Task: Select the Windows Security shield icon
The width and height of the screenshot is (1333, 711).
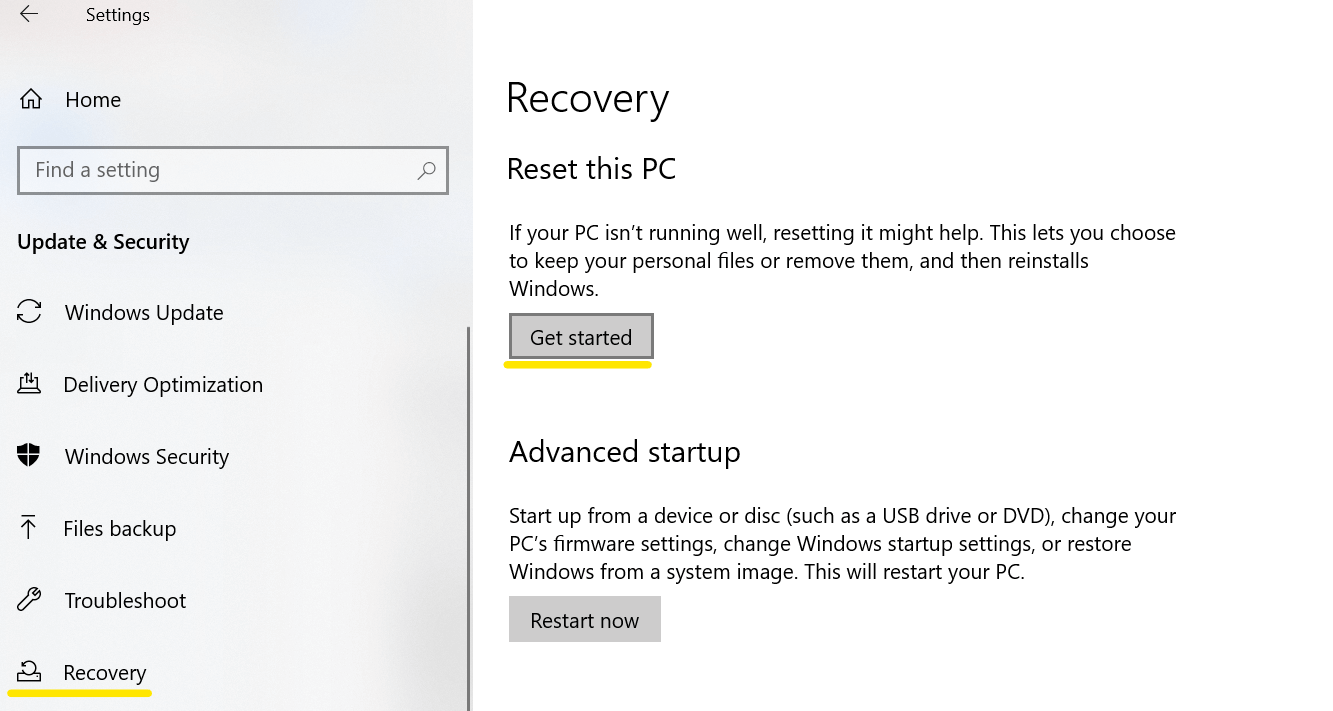Action: coord(29,456)
